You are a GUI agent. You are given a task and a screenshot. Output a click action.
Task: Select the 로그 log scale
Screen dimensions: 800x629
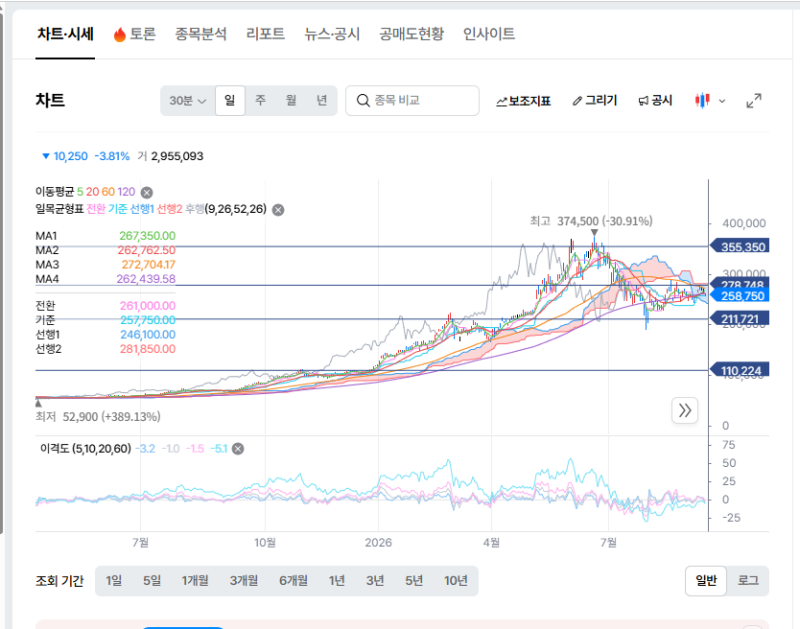click(748, 581)
